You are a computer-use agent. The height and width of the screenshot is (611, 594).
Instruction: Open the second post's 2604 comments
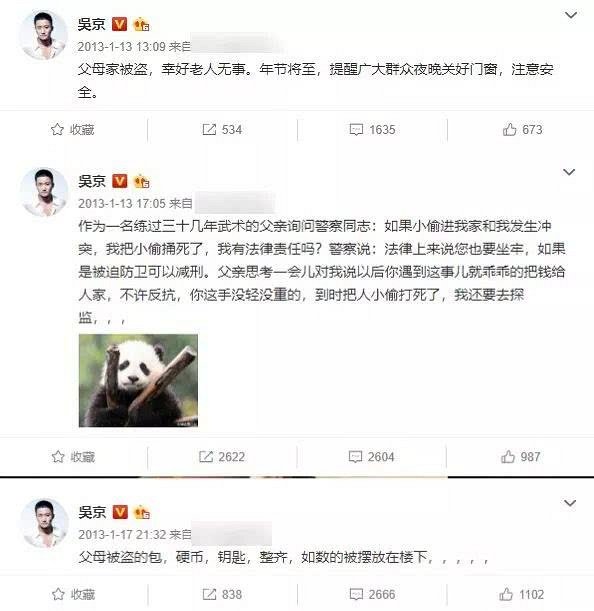(x=371, y=456)
